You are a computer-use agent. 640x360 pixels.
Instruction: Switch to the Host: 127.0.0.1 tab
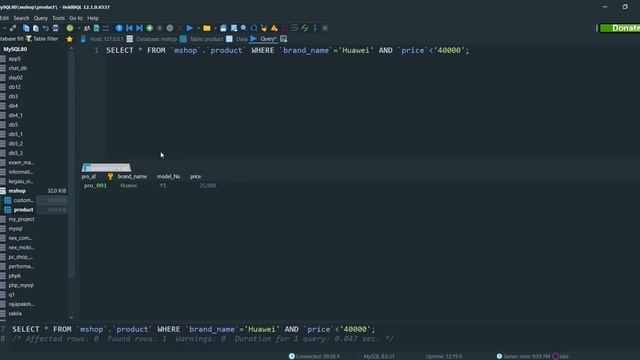click(x=102, y=39)
